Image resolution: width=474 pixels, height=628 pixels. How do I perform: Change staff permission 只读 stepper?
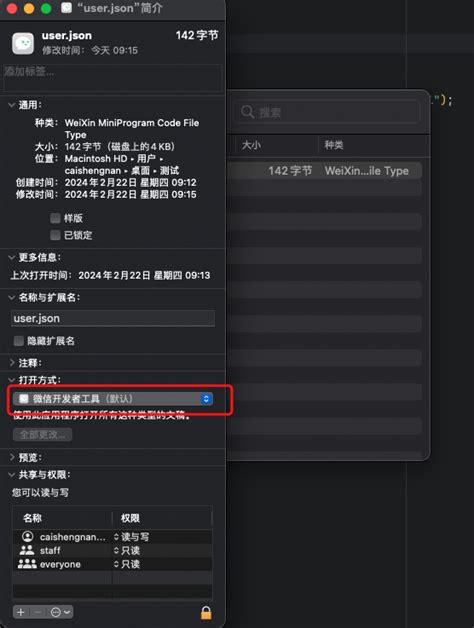click(116, 550)
